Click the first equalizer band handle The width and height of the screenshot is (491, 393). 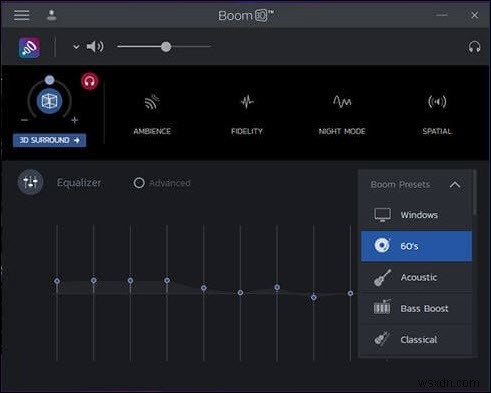57,281
